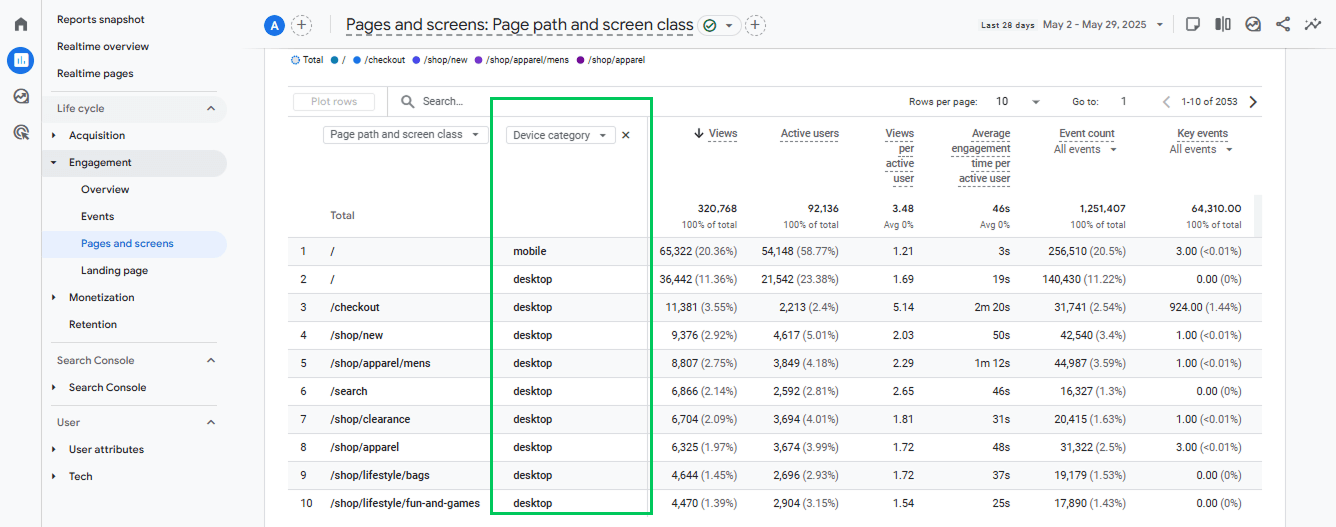Sort by Views per active user column
1336x527 pixels.
click(900, 156)
